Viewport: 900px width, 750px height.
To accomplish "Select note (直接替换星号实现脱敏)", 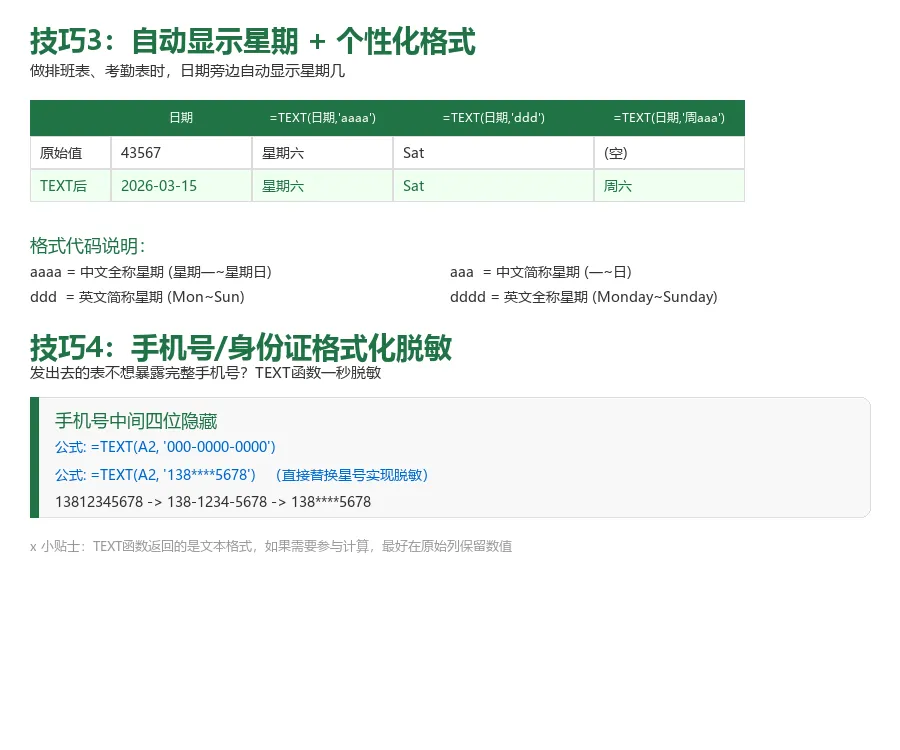I will click(351, 475).
